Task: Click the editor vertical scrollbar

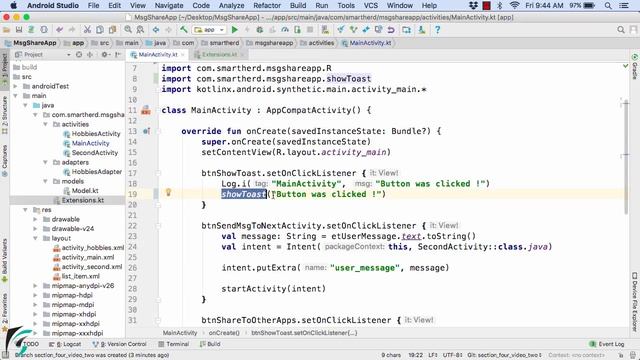Action: [x=626, y=156]
